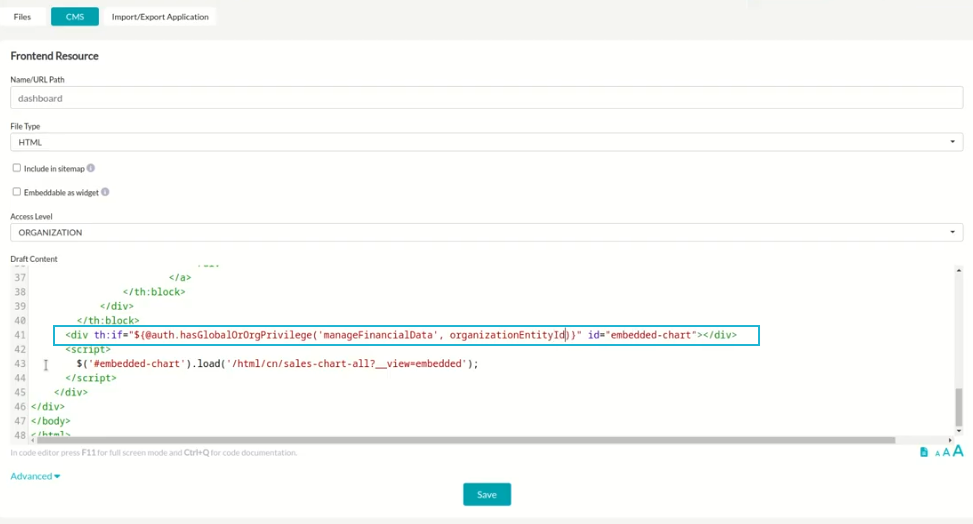Click the code editor vertical scrollbar thumb

tap(959, 407)
